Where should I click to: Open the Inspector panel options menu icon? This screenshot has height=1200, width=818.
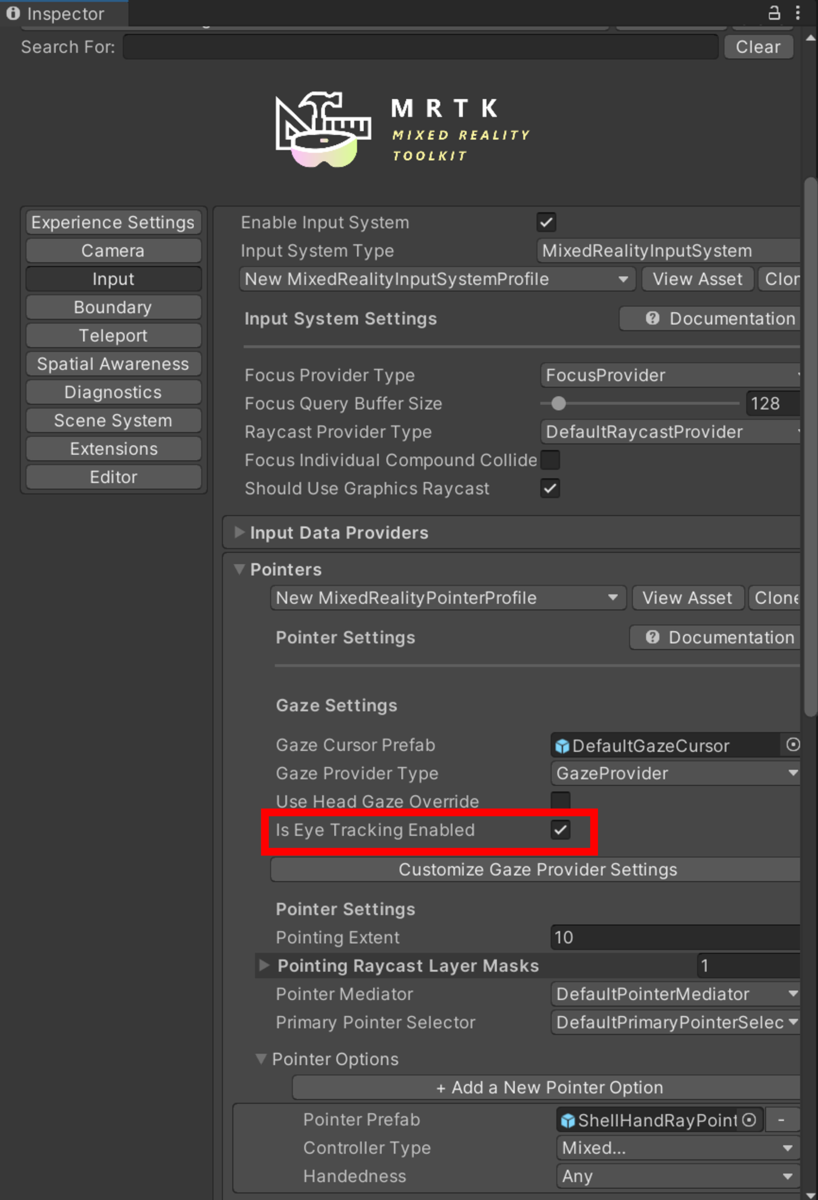[800, 13]
